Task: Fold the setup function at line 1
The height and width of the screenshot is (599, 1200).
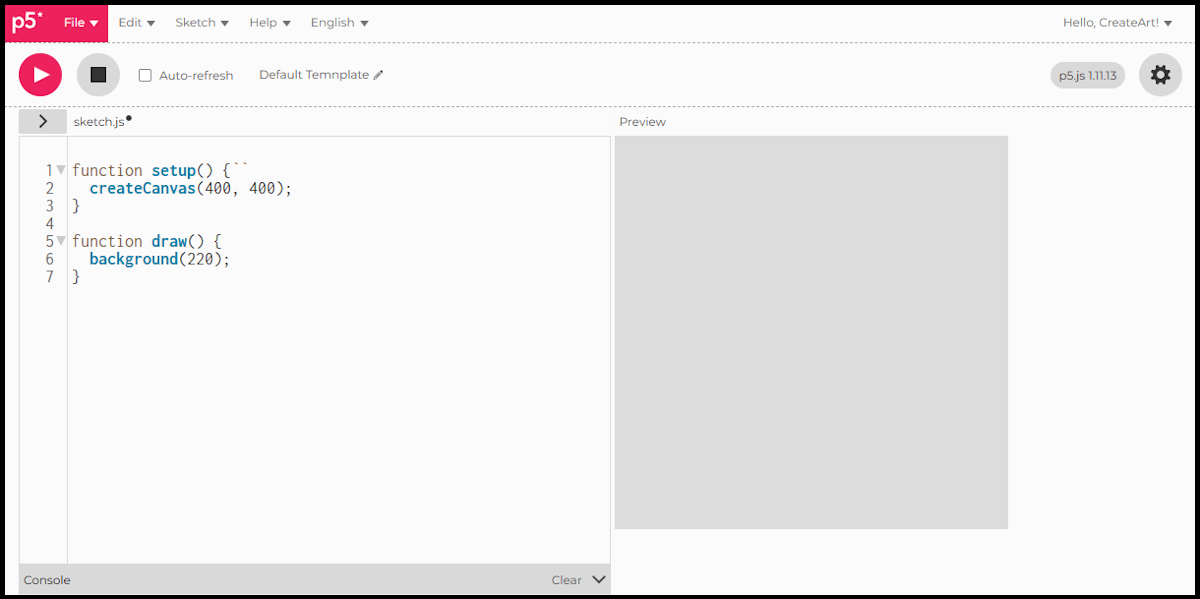Action: tap(61, 170)
